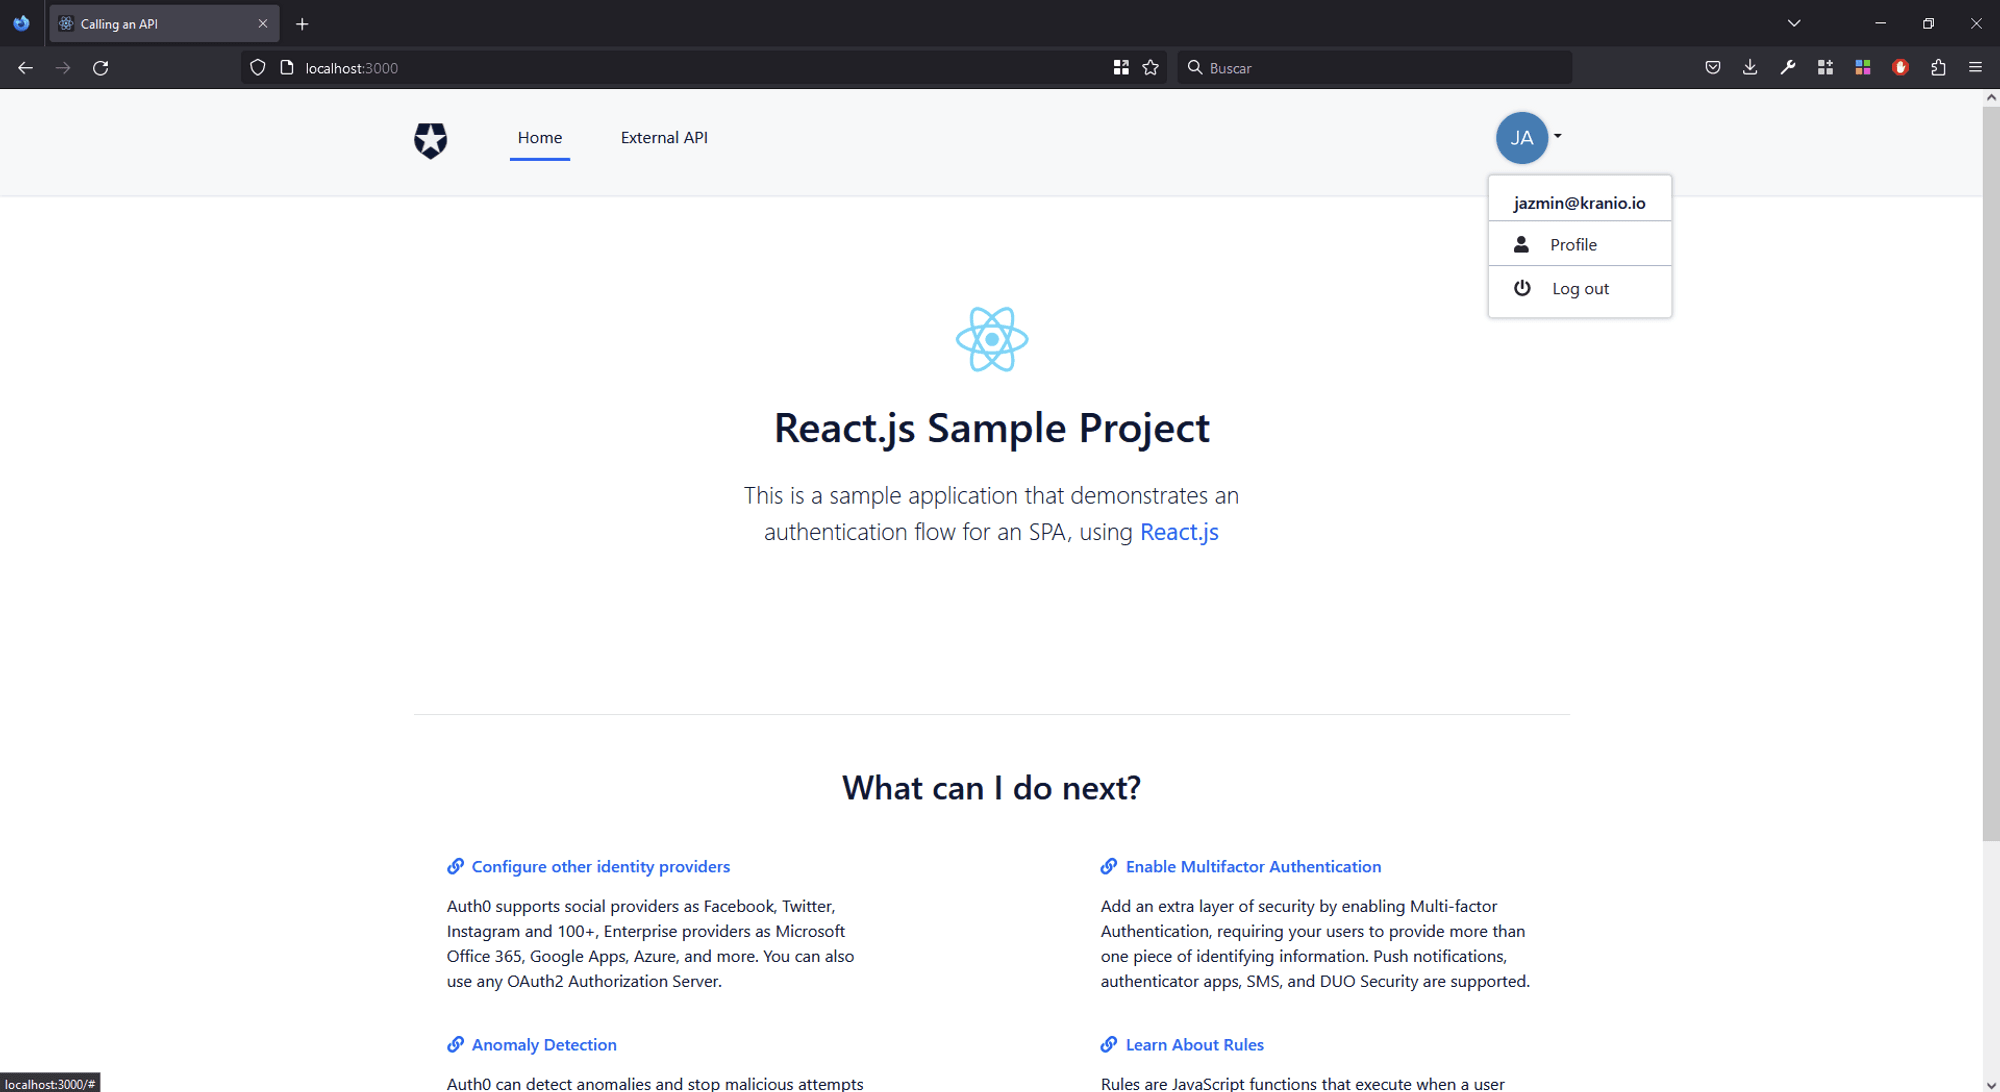Open the downloads icon in toolbar
Image resolution: width=2000 pixels, height=1092 pixels.
1749,68
